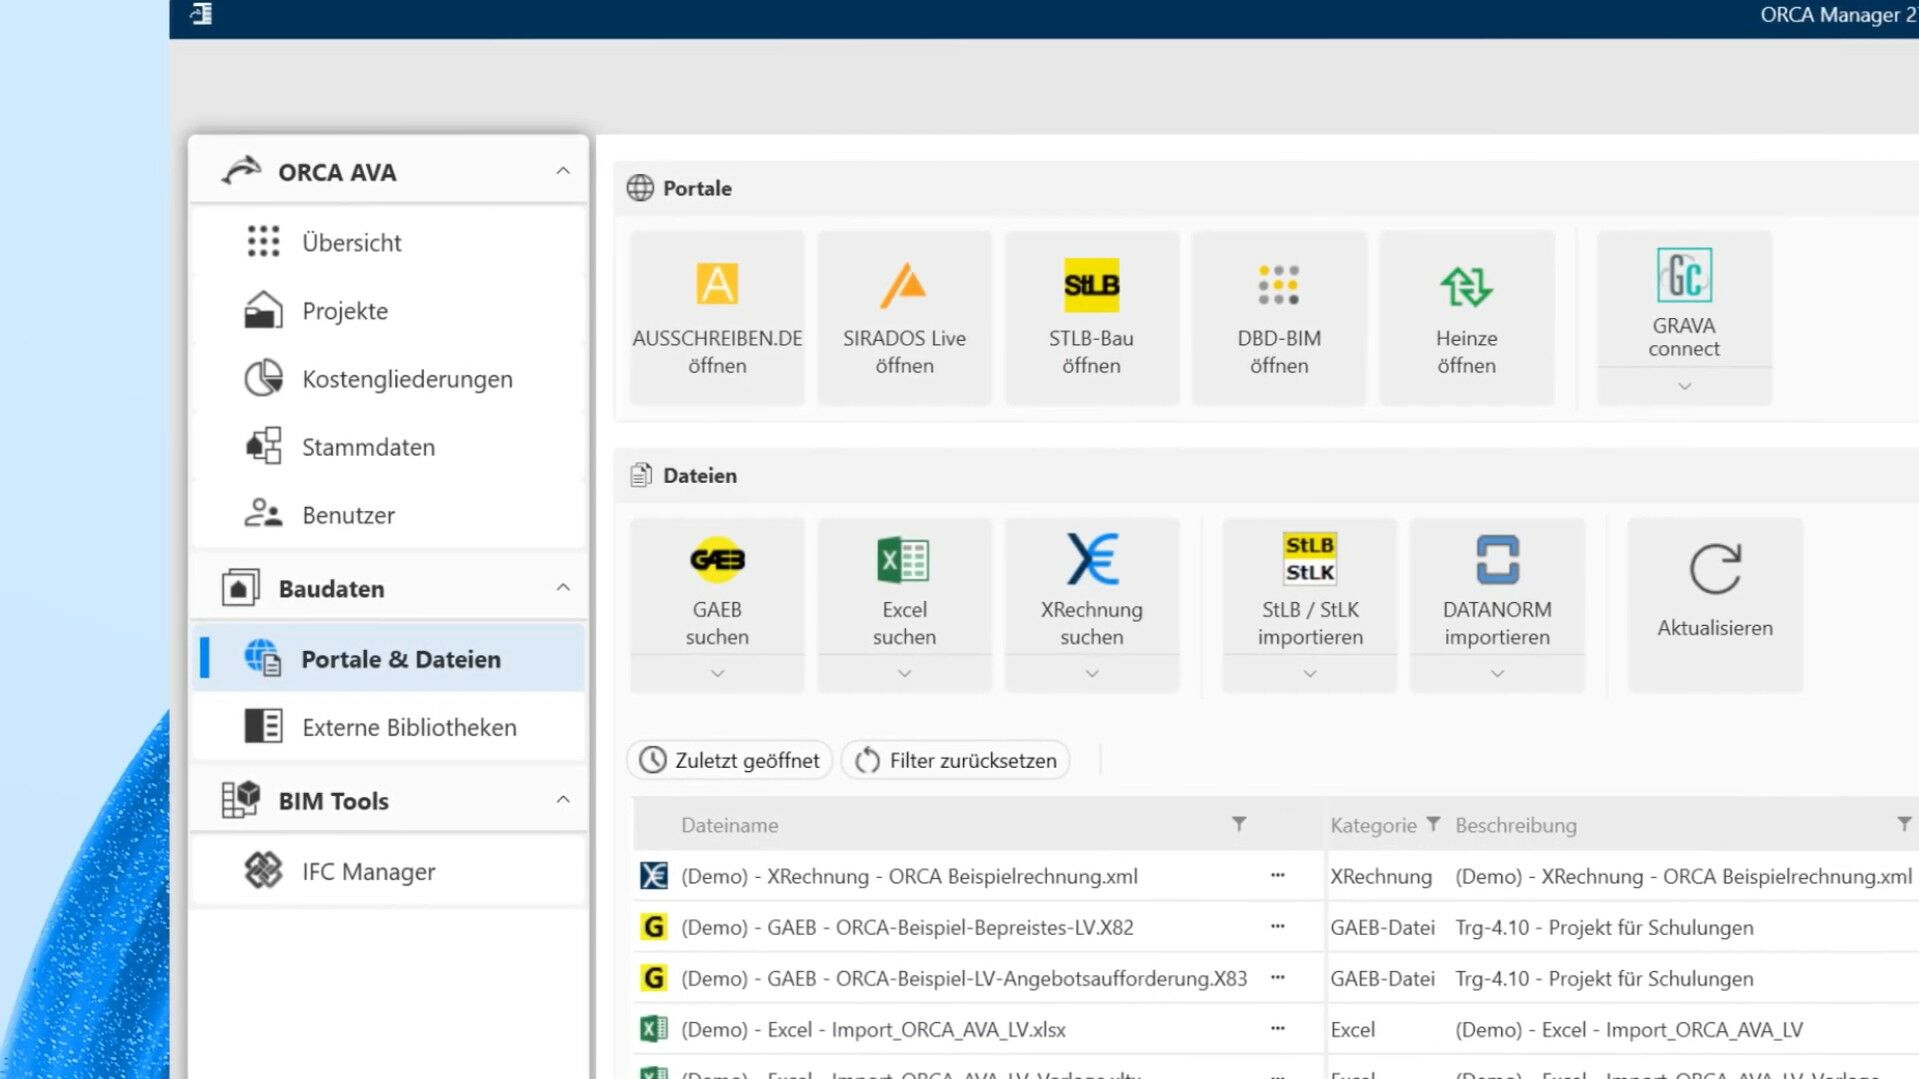
Task: Click GAEB icon of Bepreistes-LV.X82 row
Action: 653,927
